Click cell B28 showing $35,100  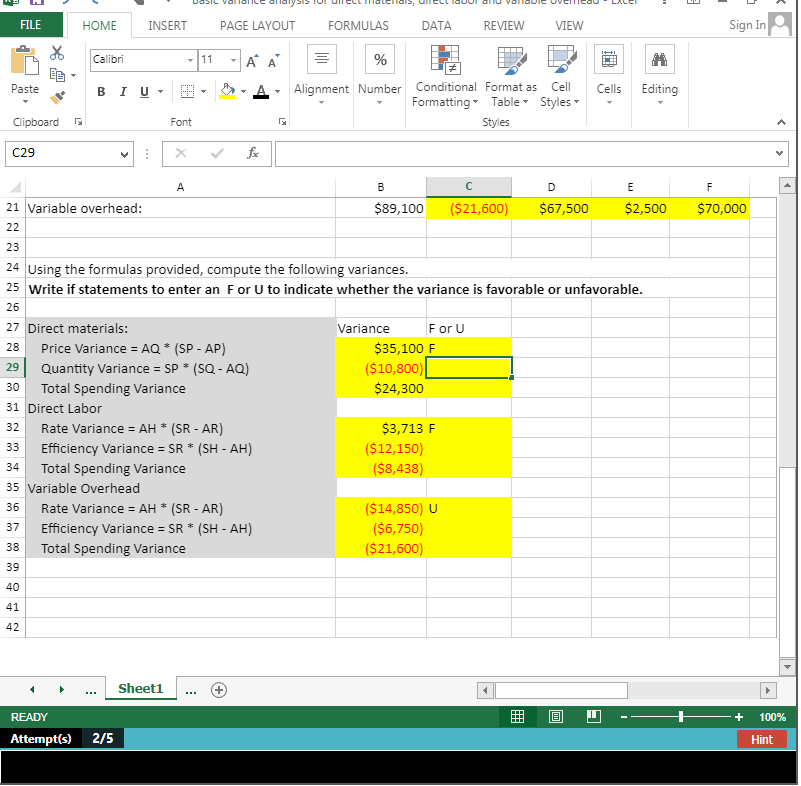click(381, 348)
